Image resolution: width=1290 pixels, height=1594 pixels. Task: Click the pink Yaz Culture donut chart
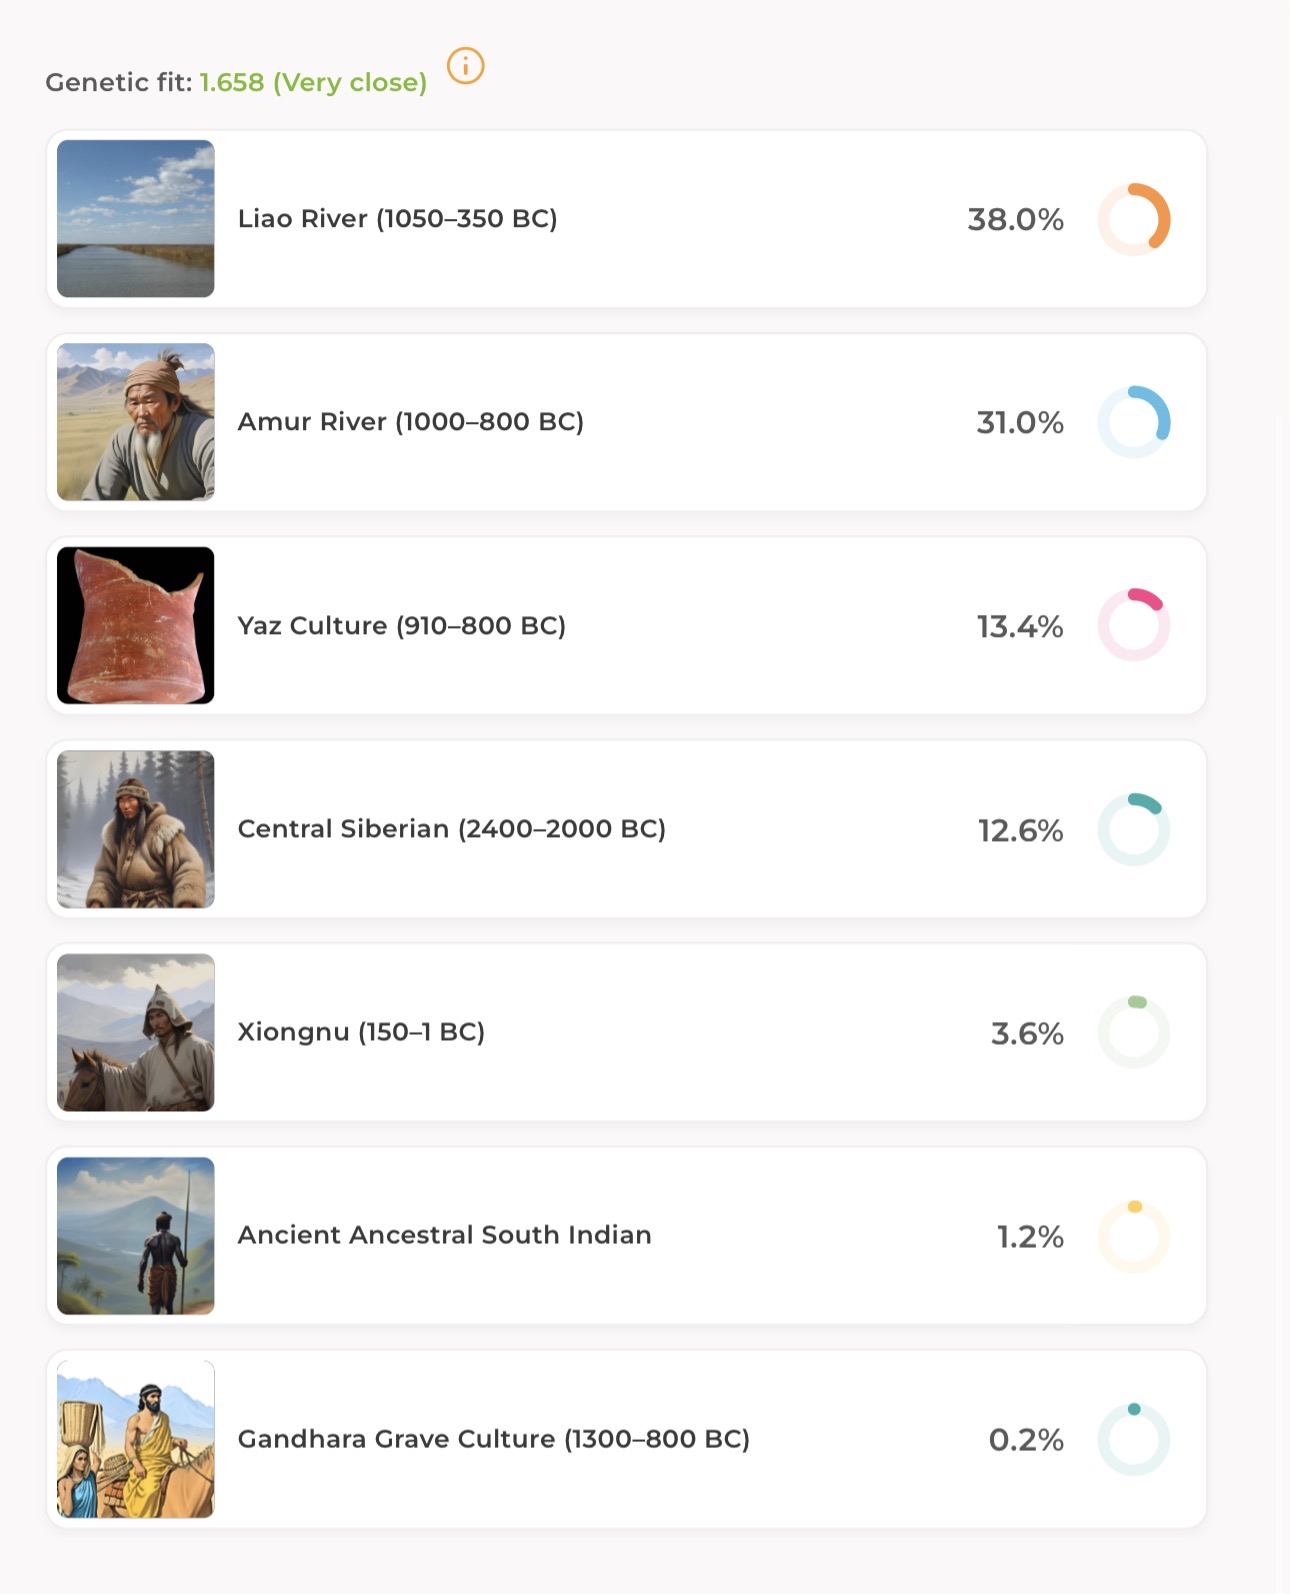pyautogui.click(x=1134, y=625)
